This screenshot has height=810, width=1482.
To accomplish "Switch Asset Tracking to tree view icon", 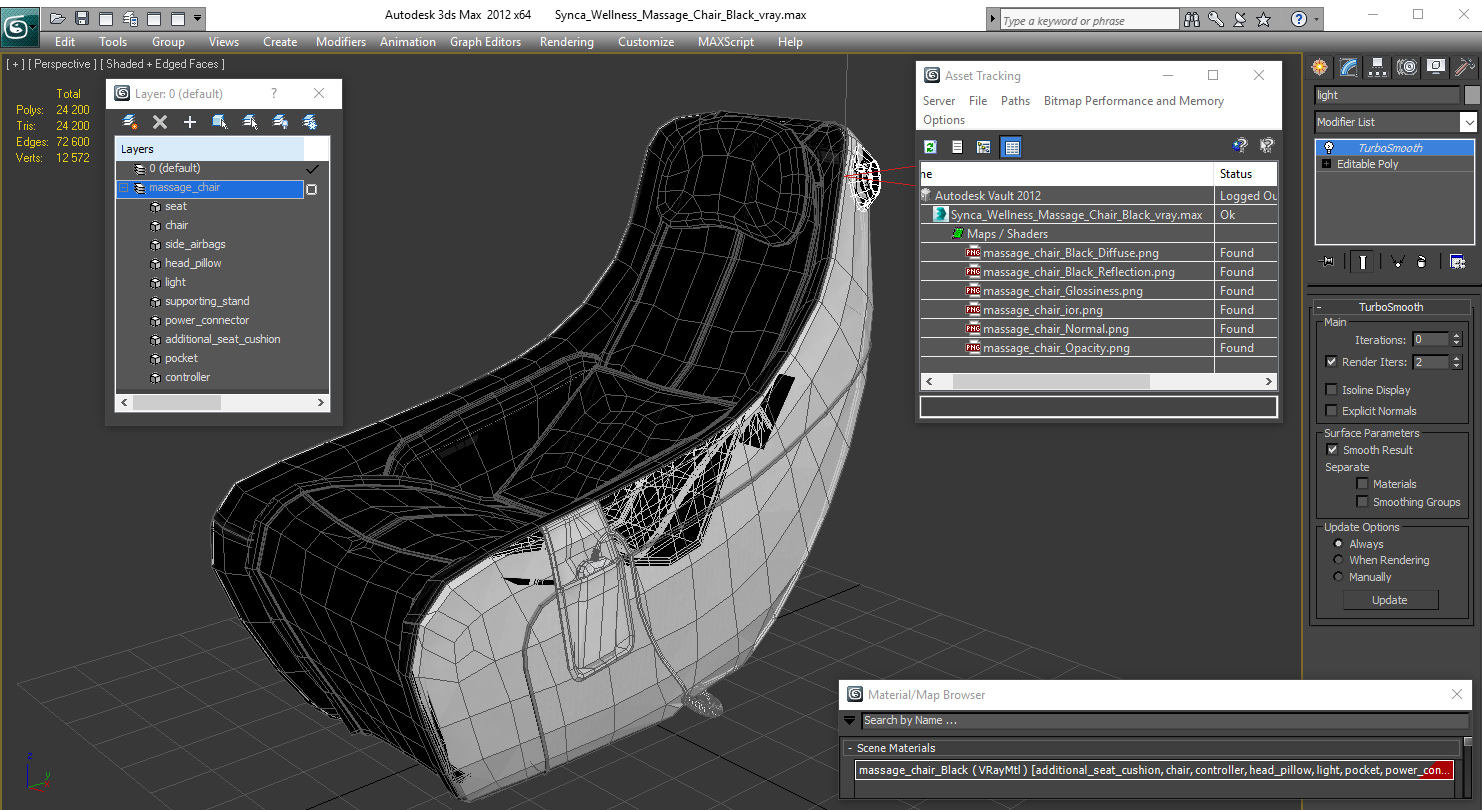I will point(984,147).
